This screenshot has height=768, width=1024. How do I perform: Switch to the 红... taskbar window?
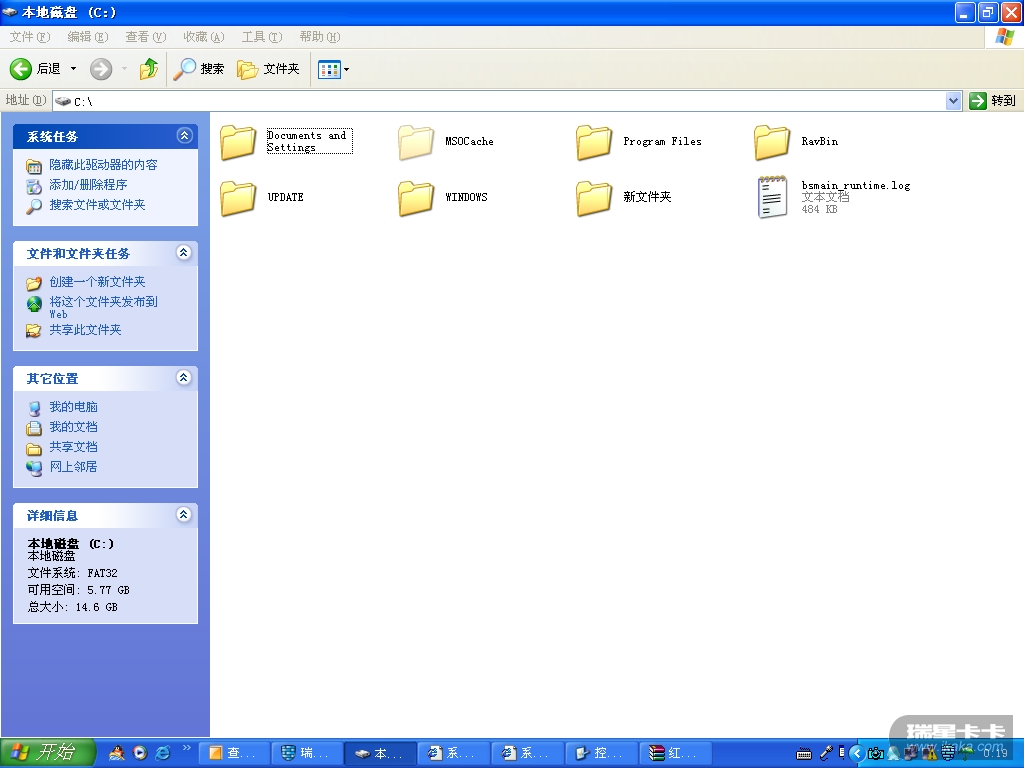coord(677,753)
